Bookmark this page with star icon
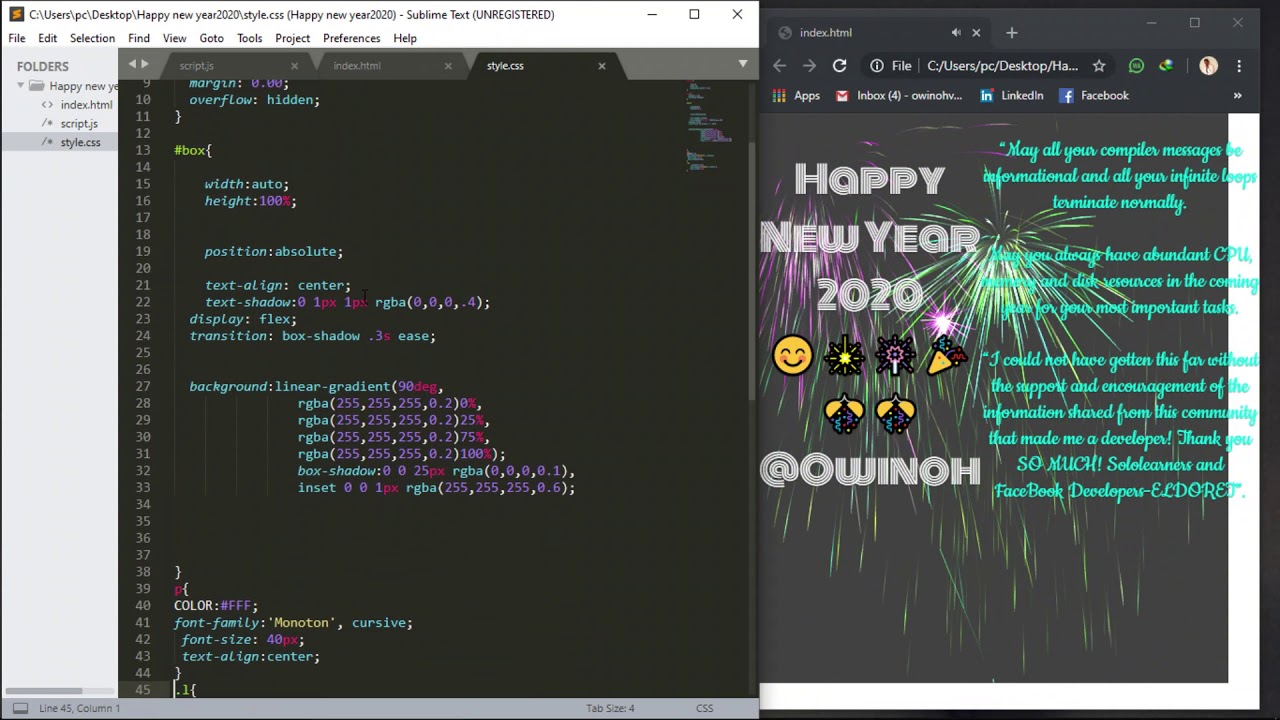Viewport: 1280px width, 720px height. tap(1099, 65)
